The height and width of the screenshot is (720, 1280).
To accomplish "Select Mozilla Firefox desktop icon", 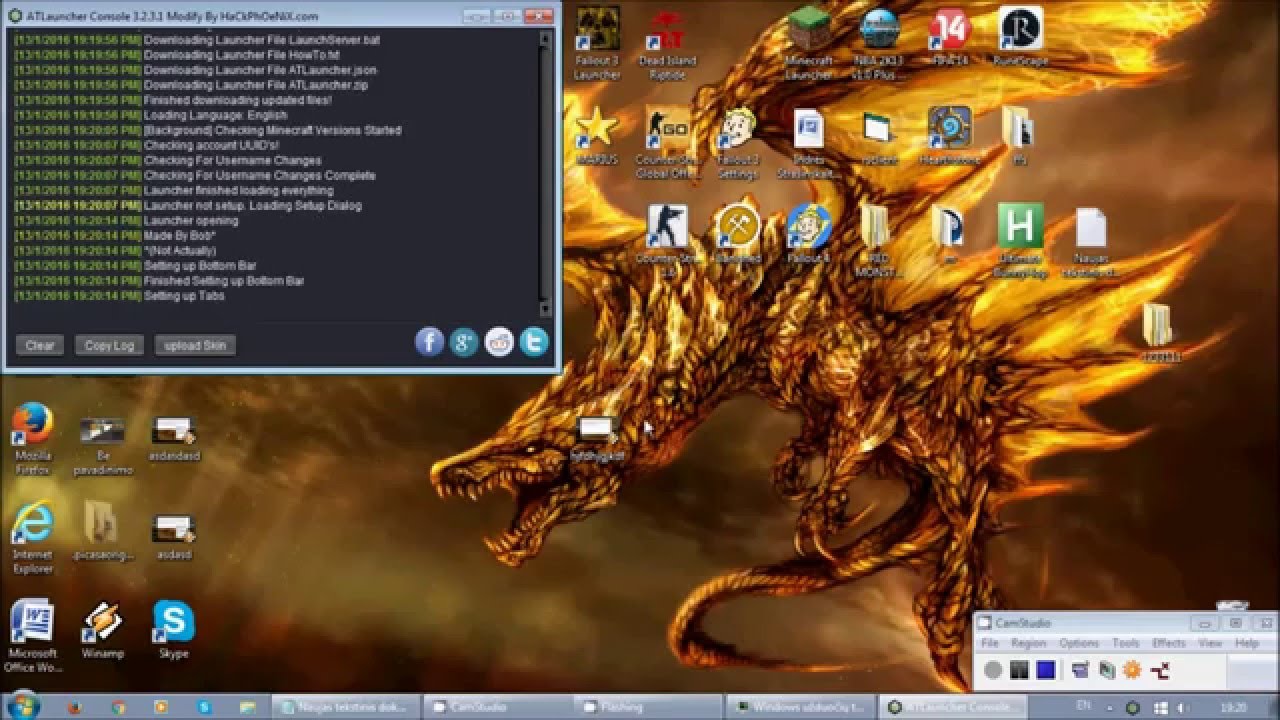I will click(x=32, y=438).
